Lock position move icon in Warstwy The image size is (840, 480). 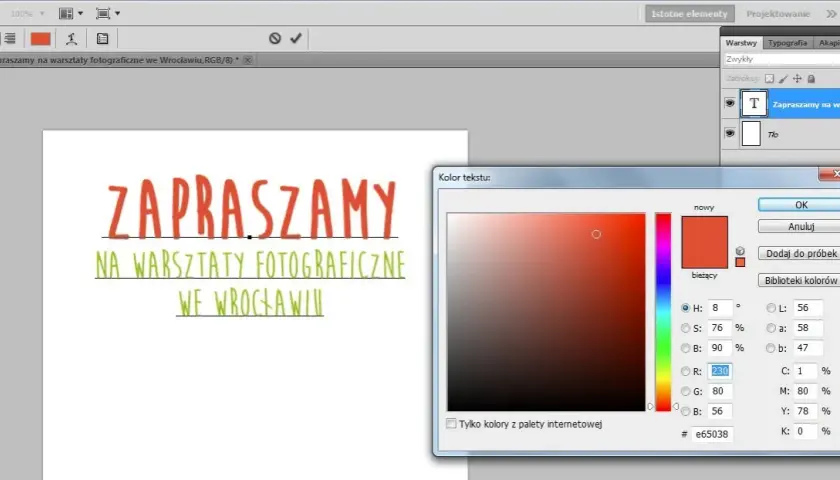tap(797, 79)
